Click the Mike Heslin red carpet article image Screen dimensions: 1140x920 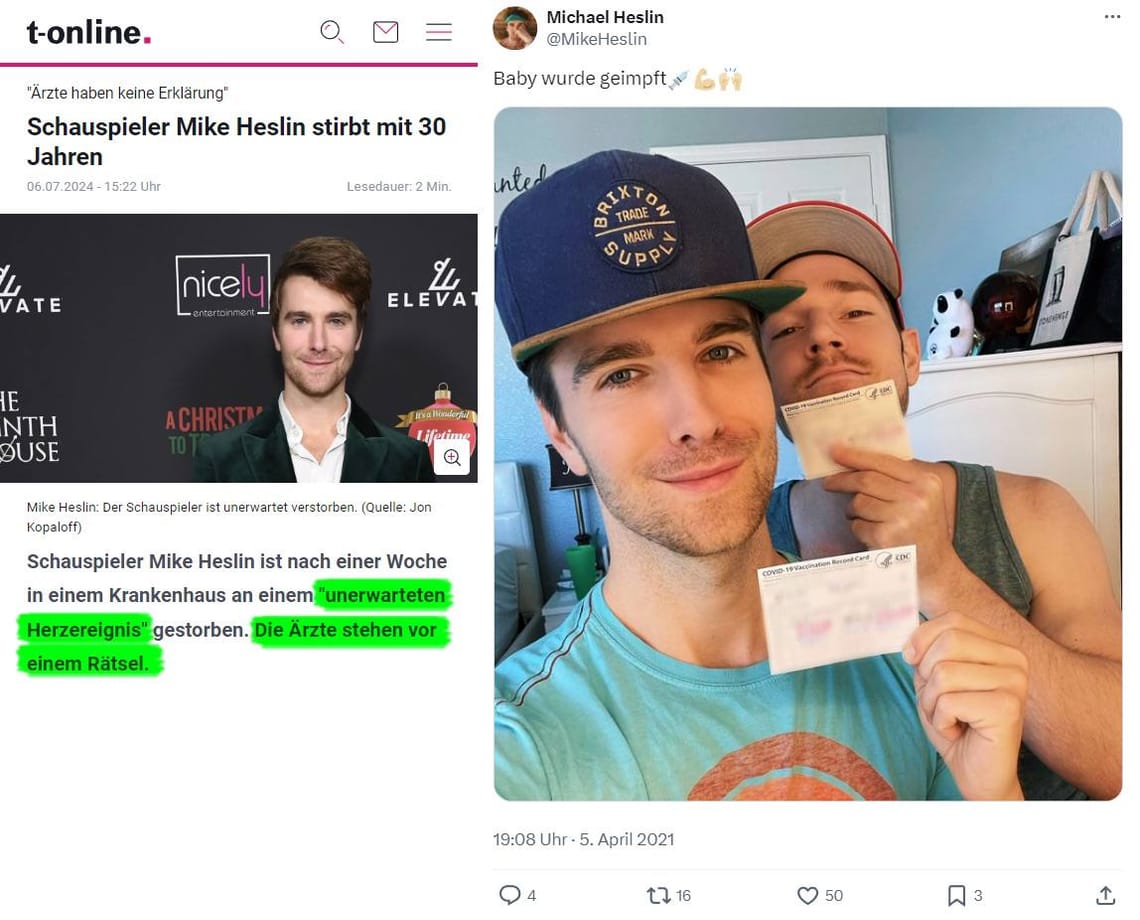point(238,348)
